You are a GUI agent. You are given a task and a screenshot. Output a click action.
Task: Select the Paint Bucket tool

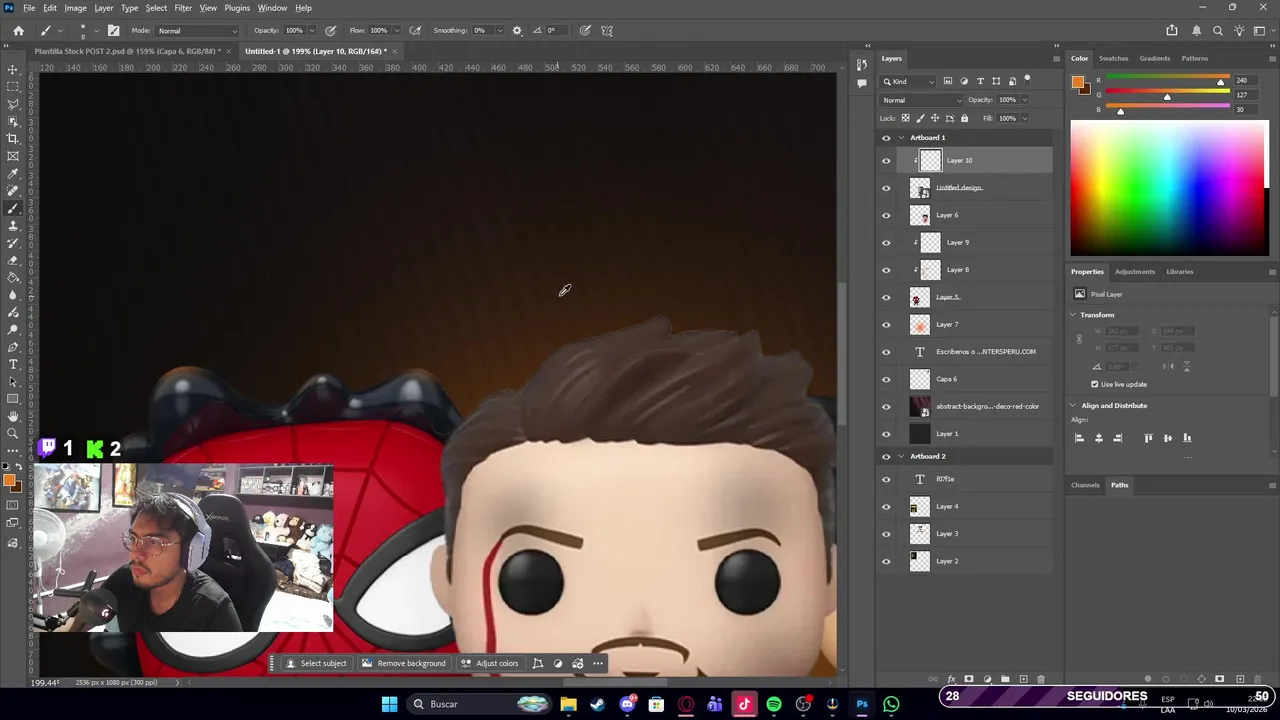coord(13,278)
